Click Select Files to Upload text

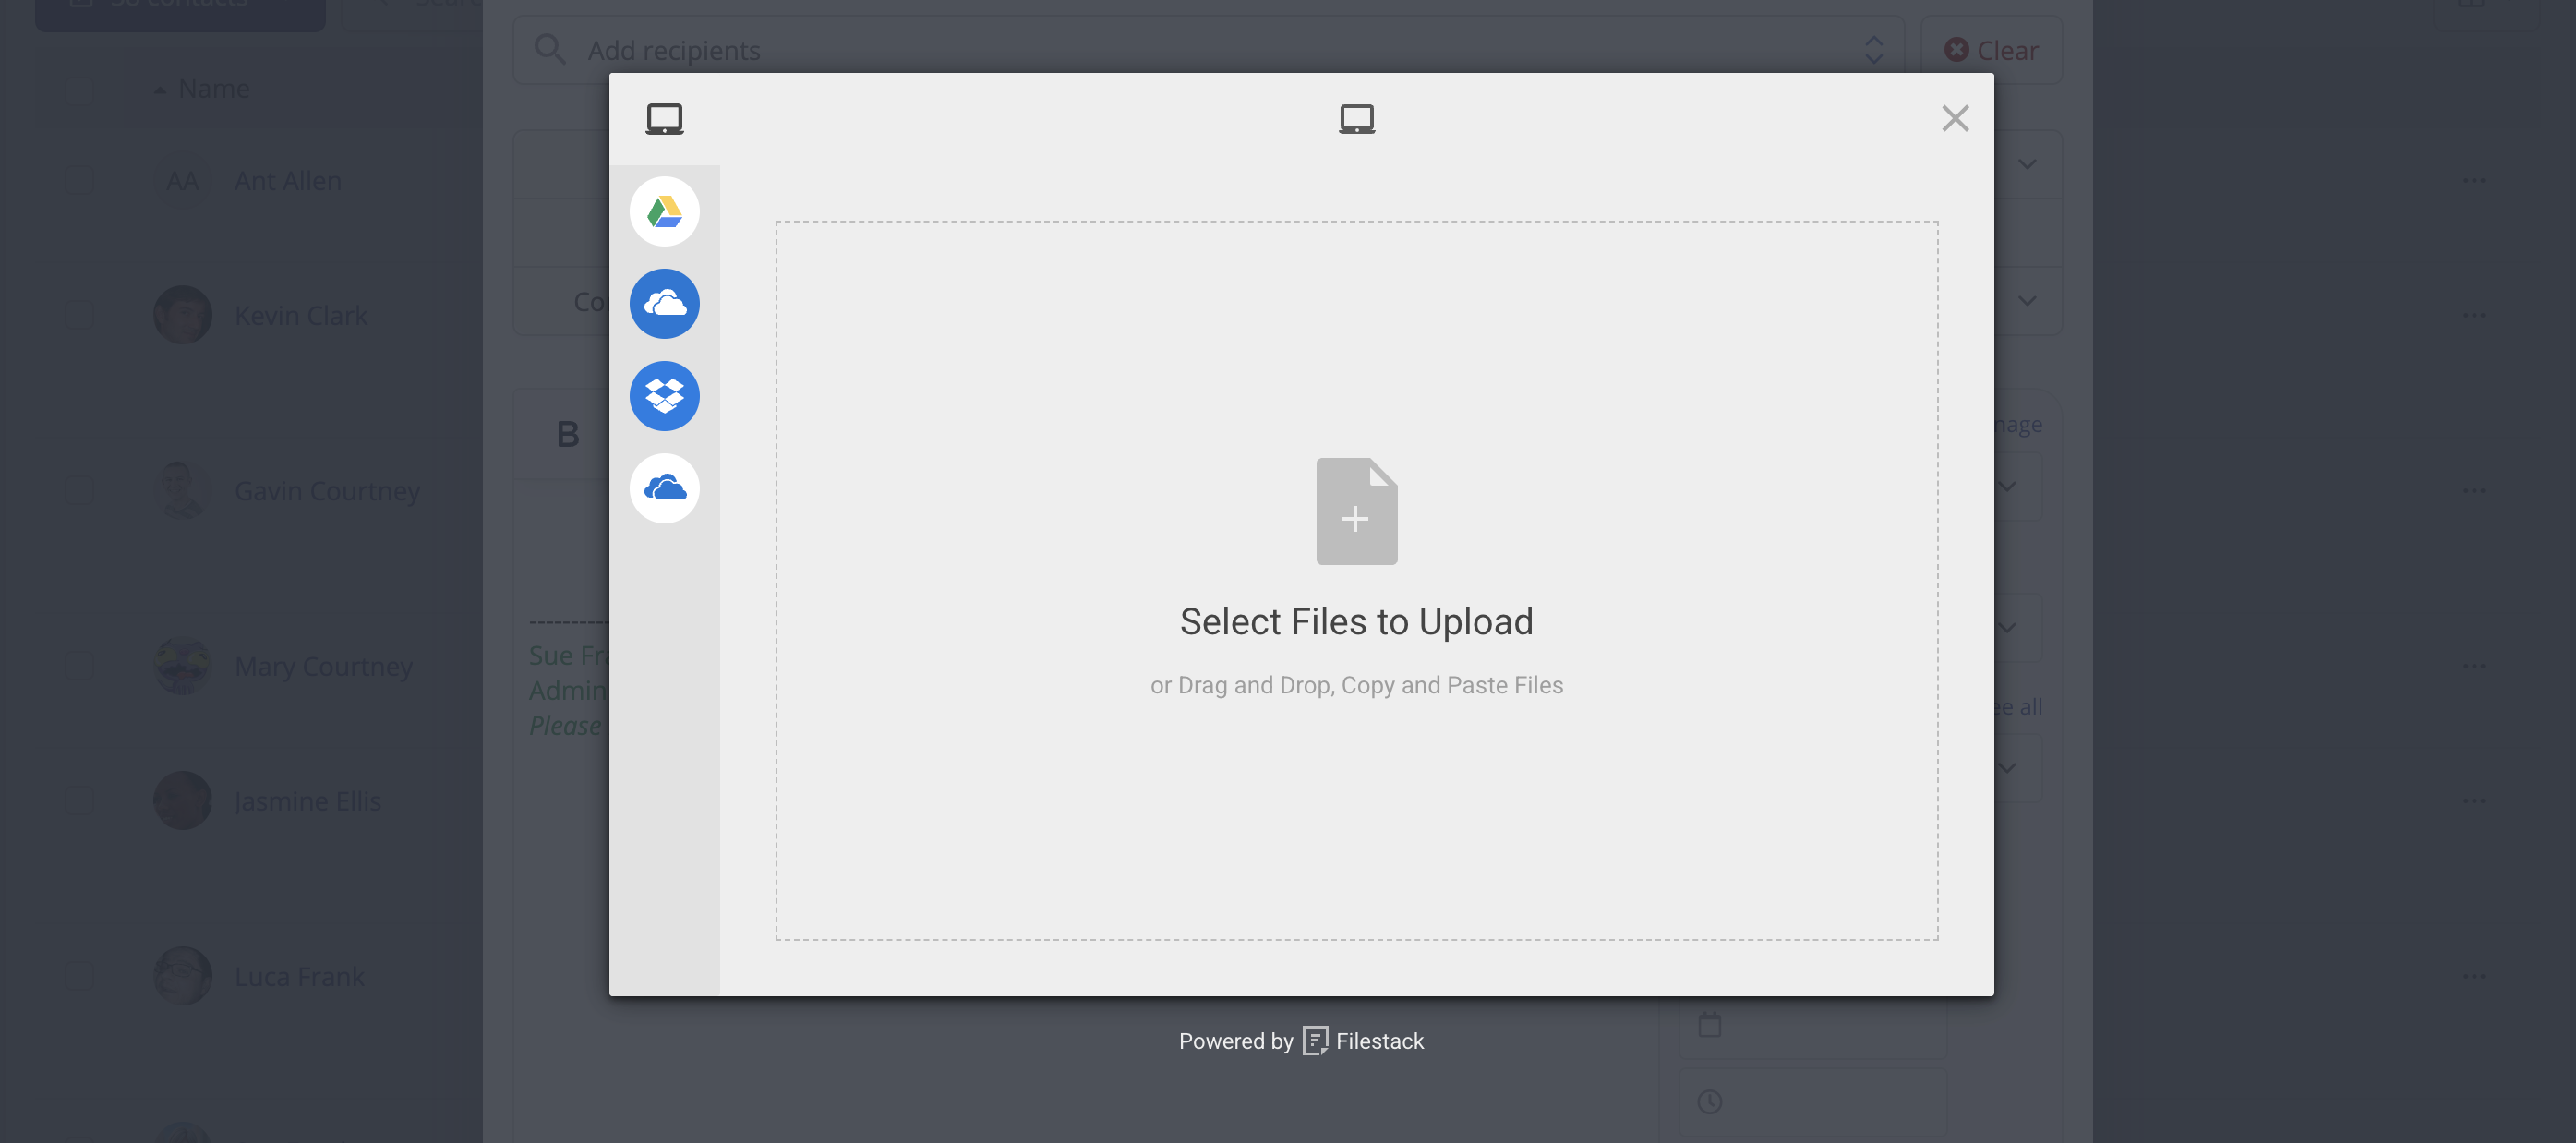(1356, 621)
